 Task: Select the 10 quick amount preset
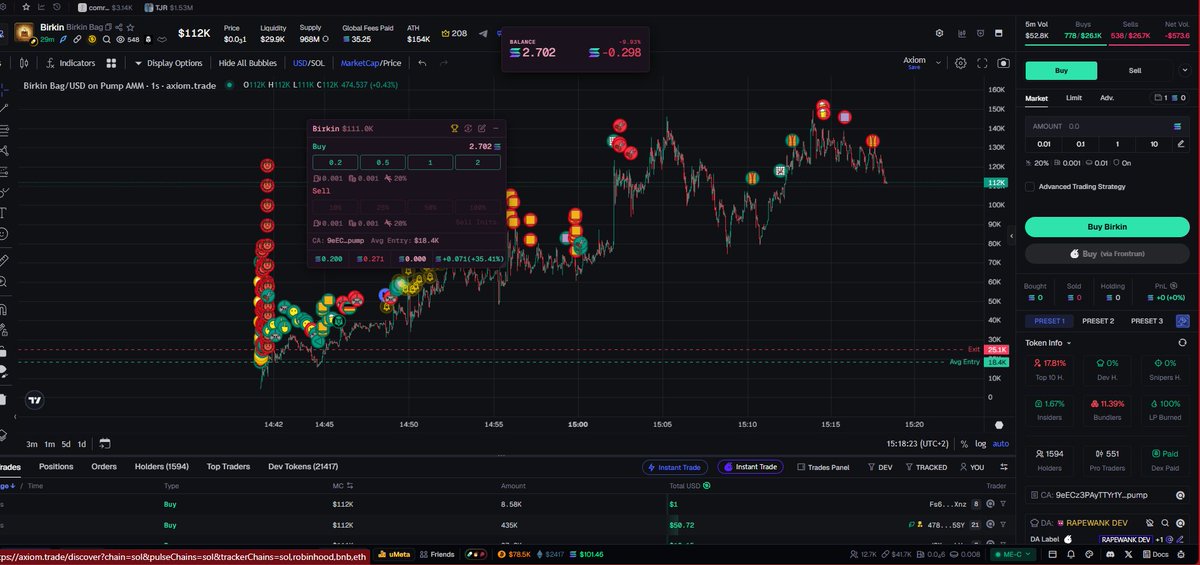(x=1153, y=144)
